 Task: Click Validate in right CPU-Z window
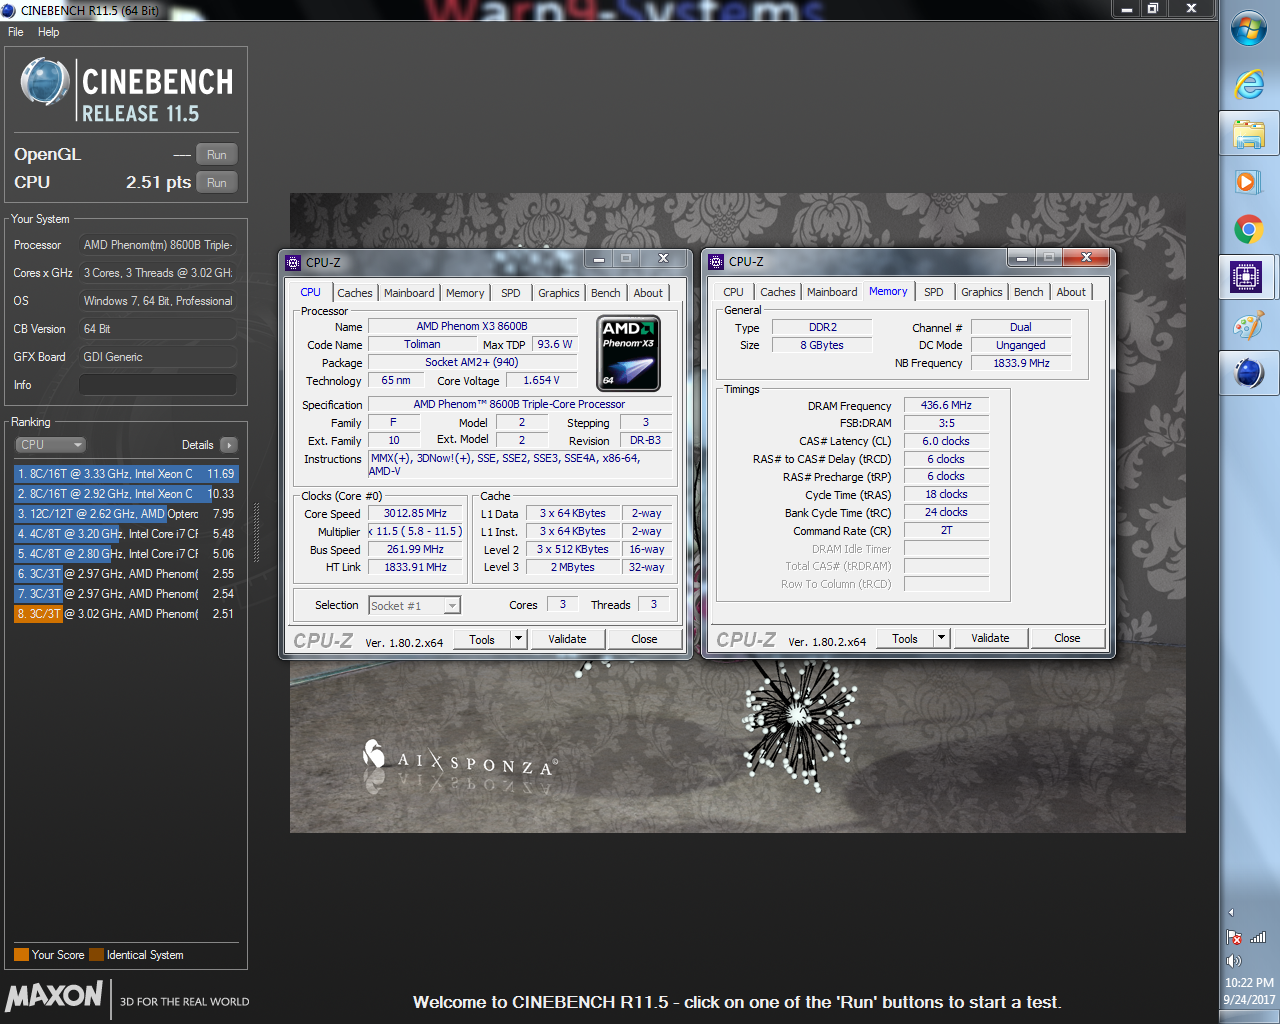coord(990,638)
